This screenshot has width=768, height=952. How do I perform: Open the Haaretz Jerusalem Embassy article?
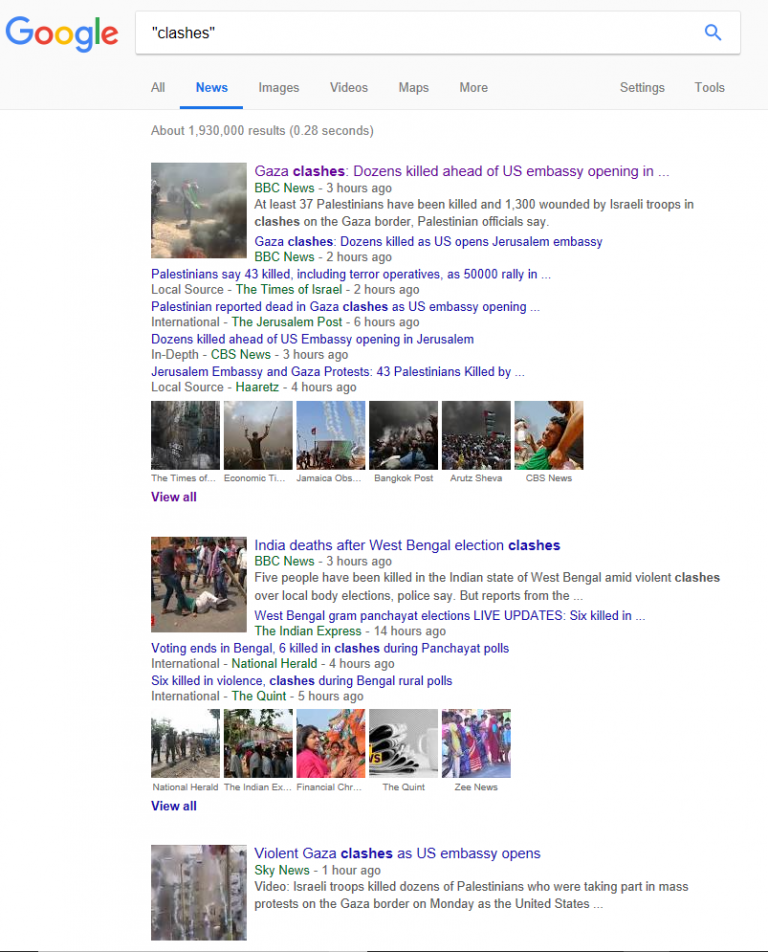[x=337, y=371]
